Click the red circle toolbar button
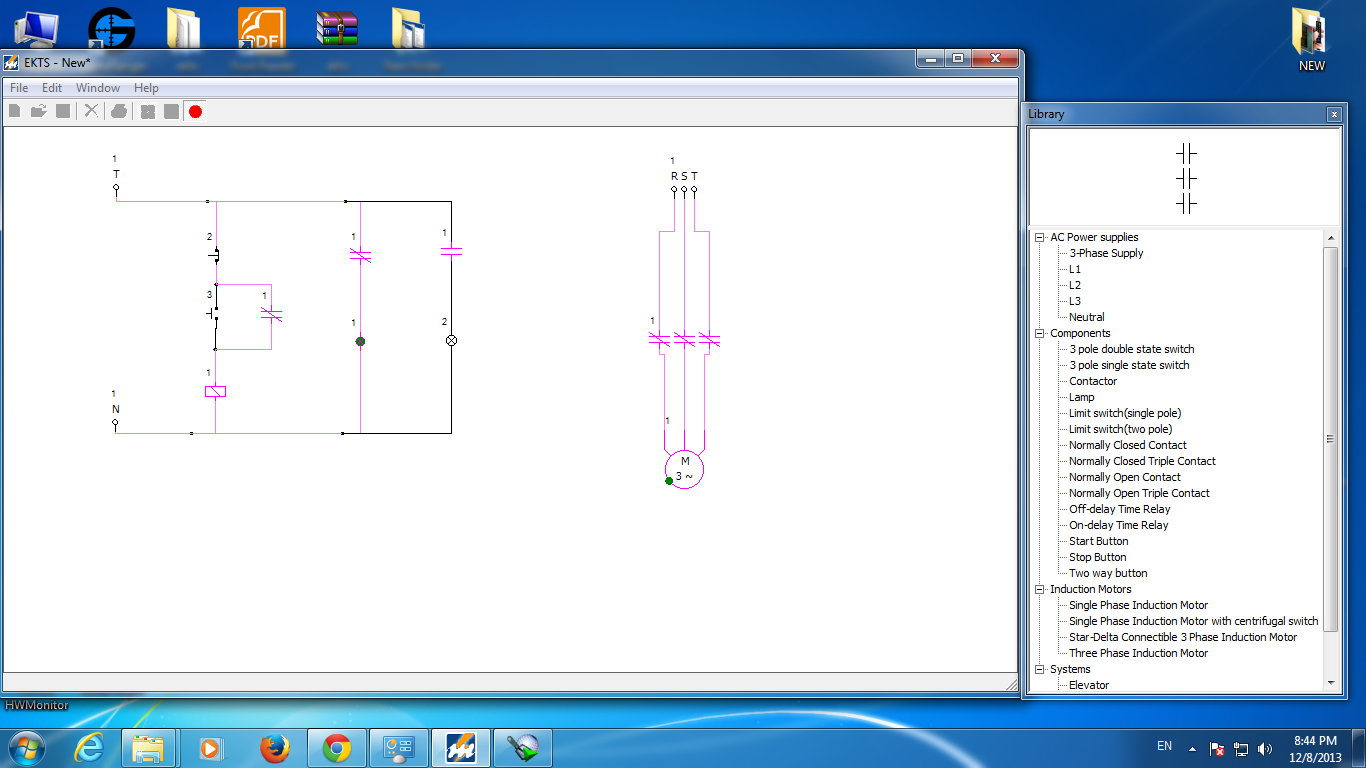Image resolution: width=1366 pixels, height=768 pixels. click(195, 111)
